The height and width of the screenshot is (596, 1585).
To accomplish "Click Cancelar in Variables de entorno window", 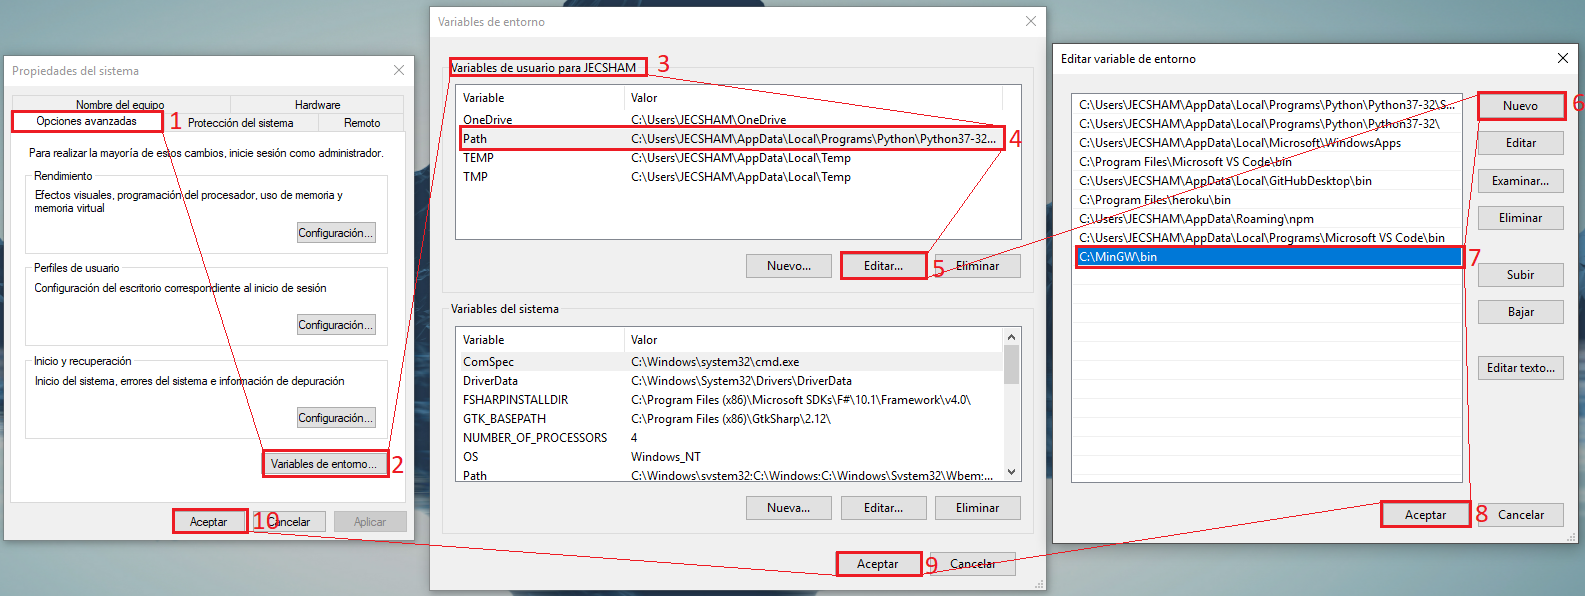I will coord(972,564).
